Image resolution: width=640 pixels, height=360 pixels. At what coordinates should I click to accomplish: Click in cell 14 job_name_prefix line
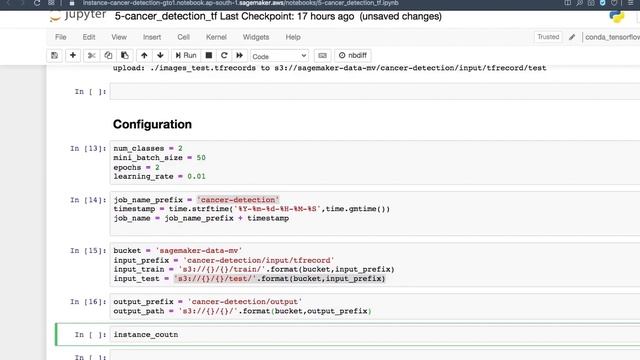coord(196,200)
